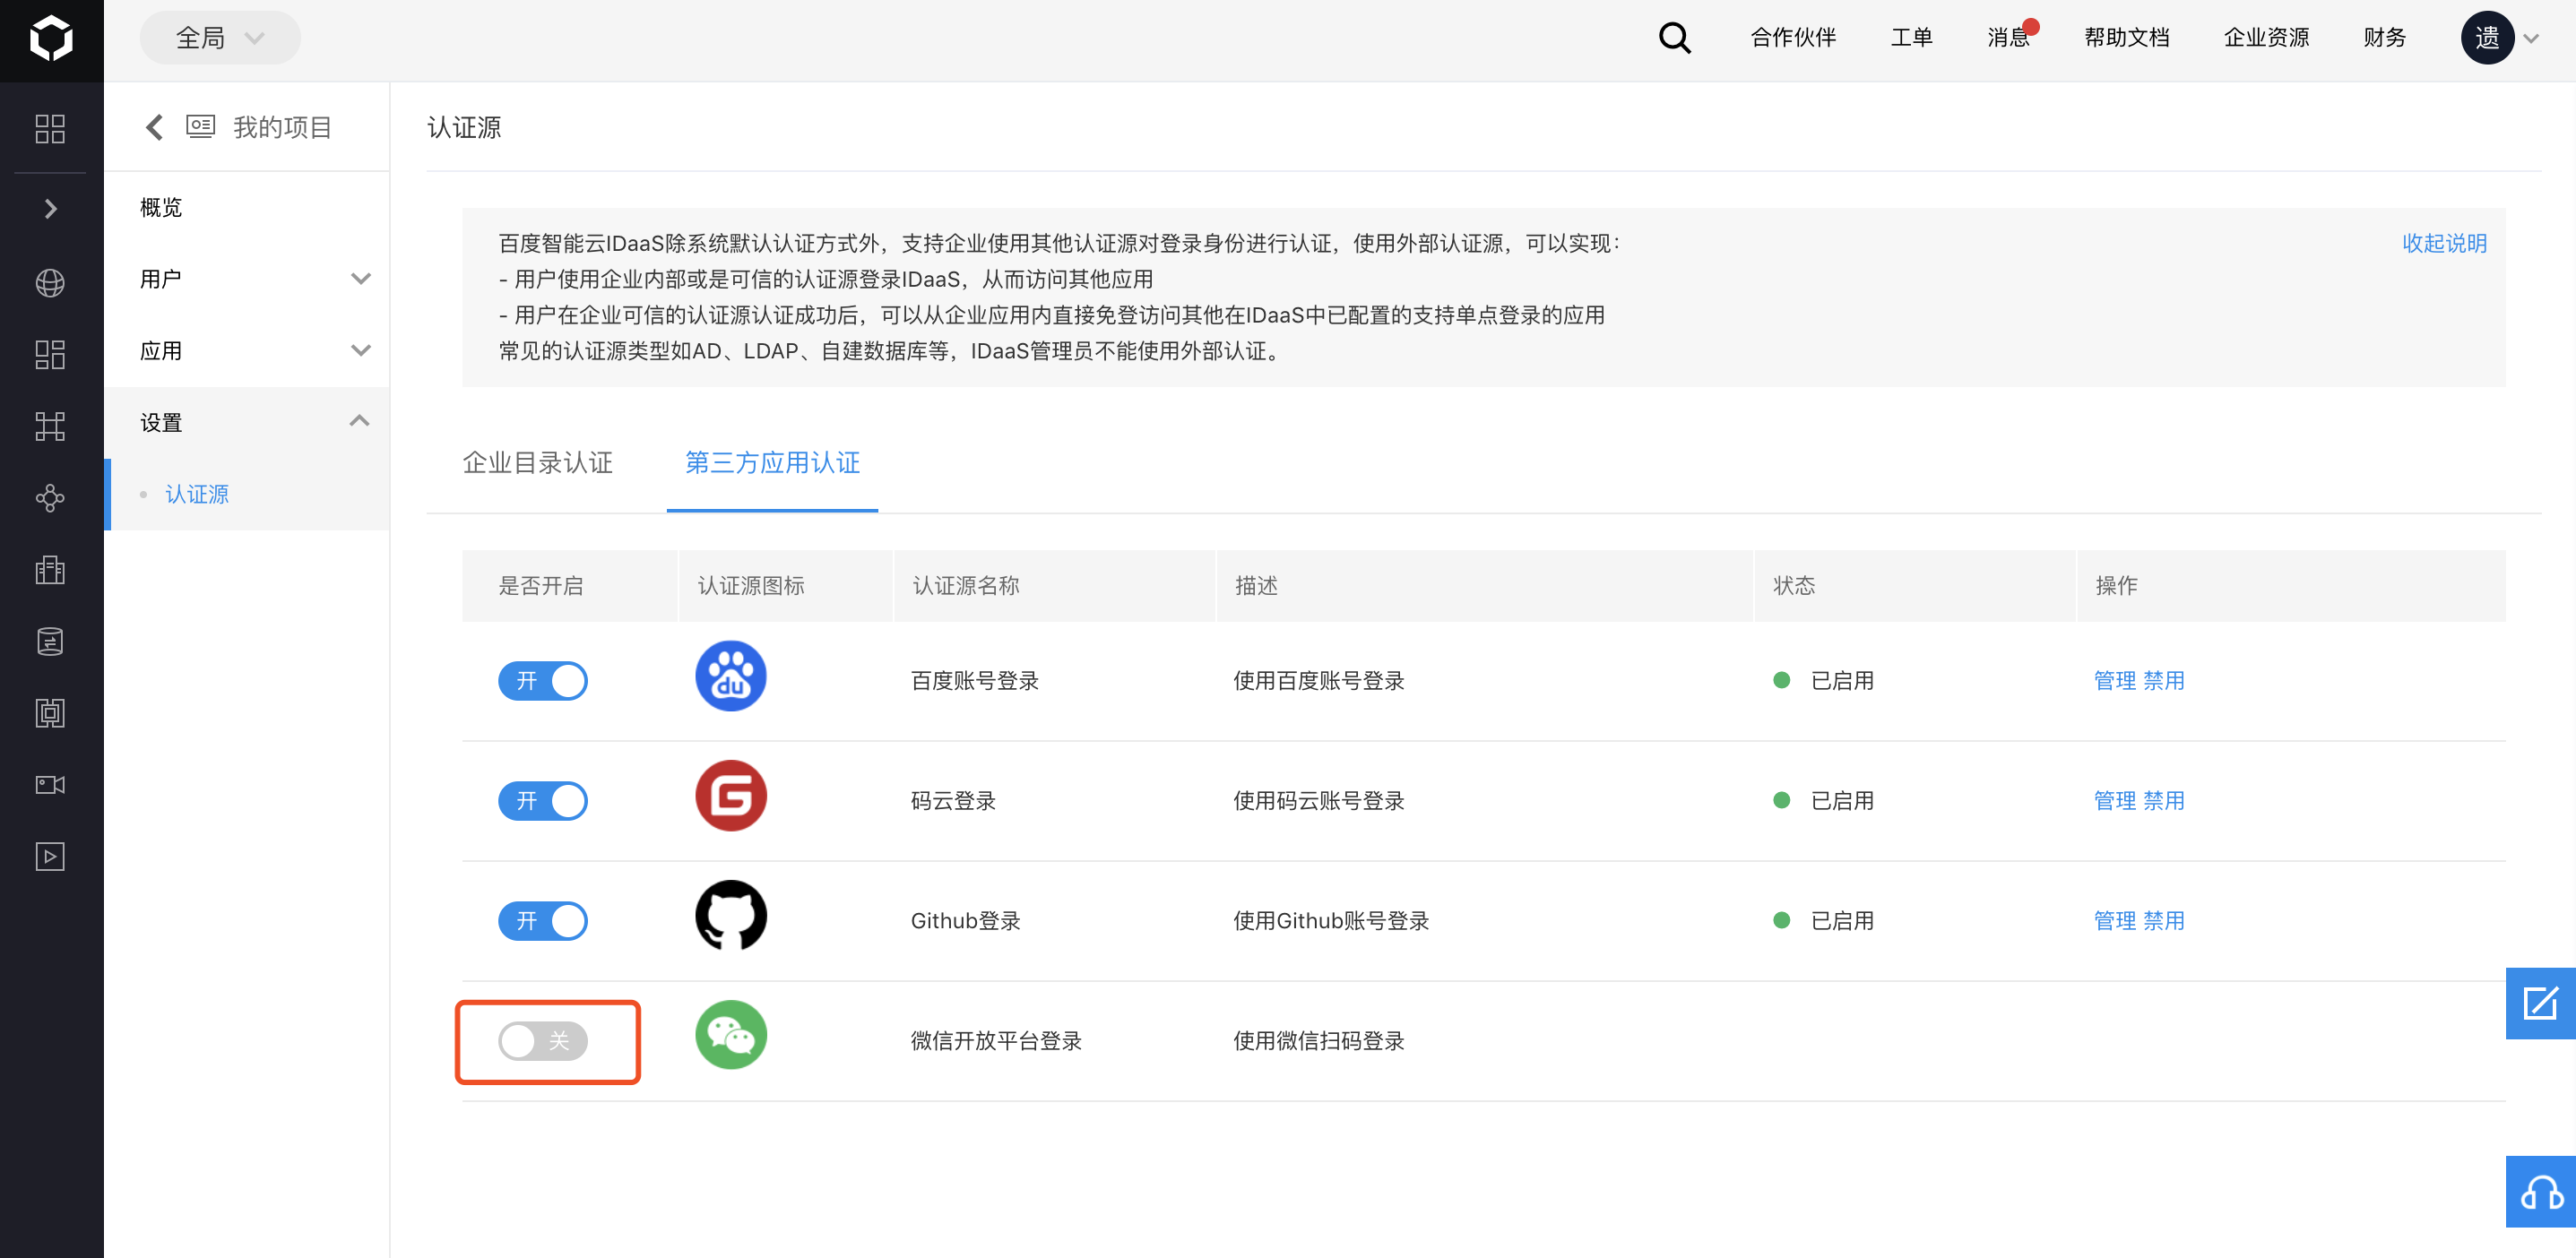This screenshot has width=2576, height=1258.
Task: Click the customer service headset icon
Action: click(2540, 1192)
